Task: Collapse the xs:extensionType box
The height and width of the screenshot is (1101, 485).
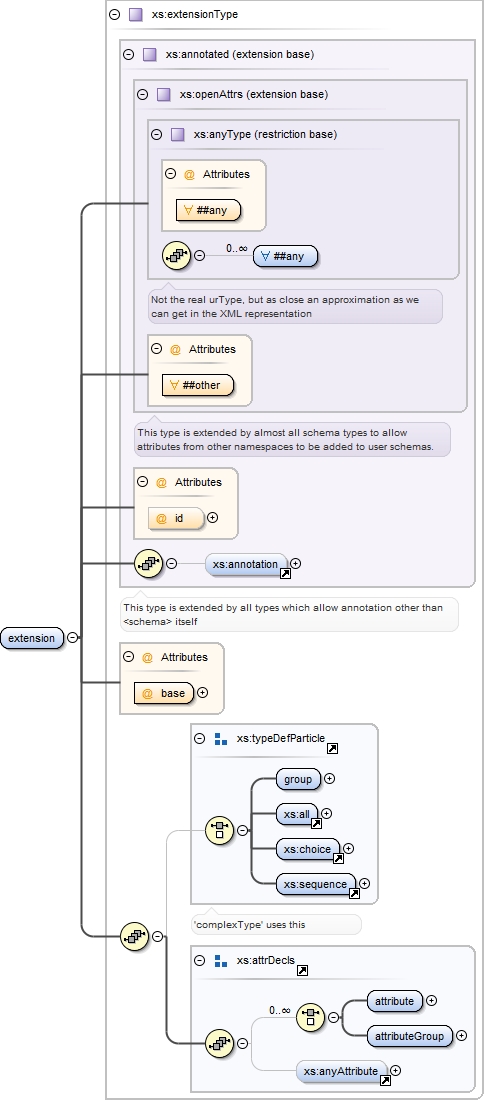Action: [x=115, y=14]
